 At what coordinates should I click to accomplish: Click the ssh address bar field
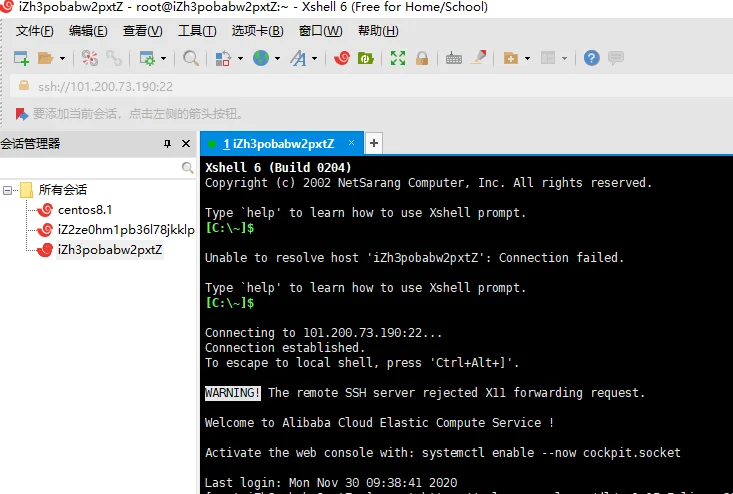click(x=372, y=86)
